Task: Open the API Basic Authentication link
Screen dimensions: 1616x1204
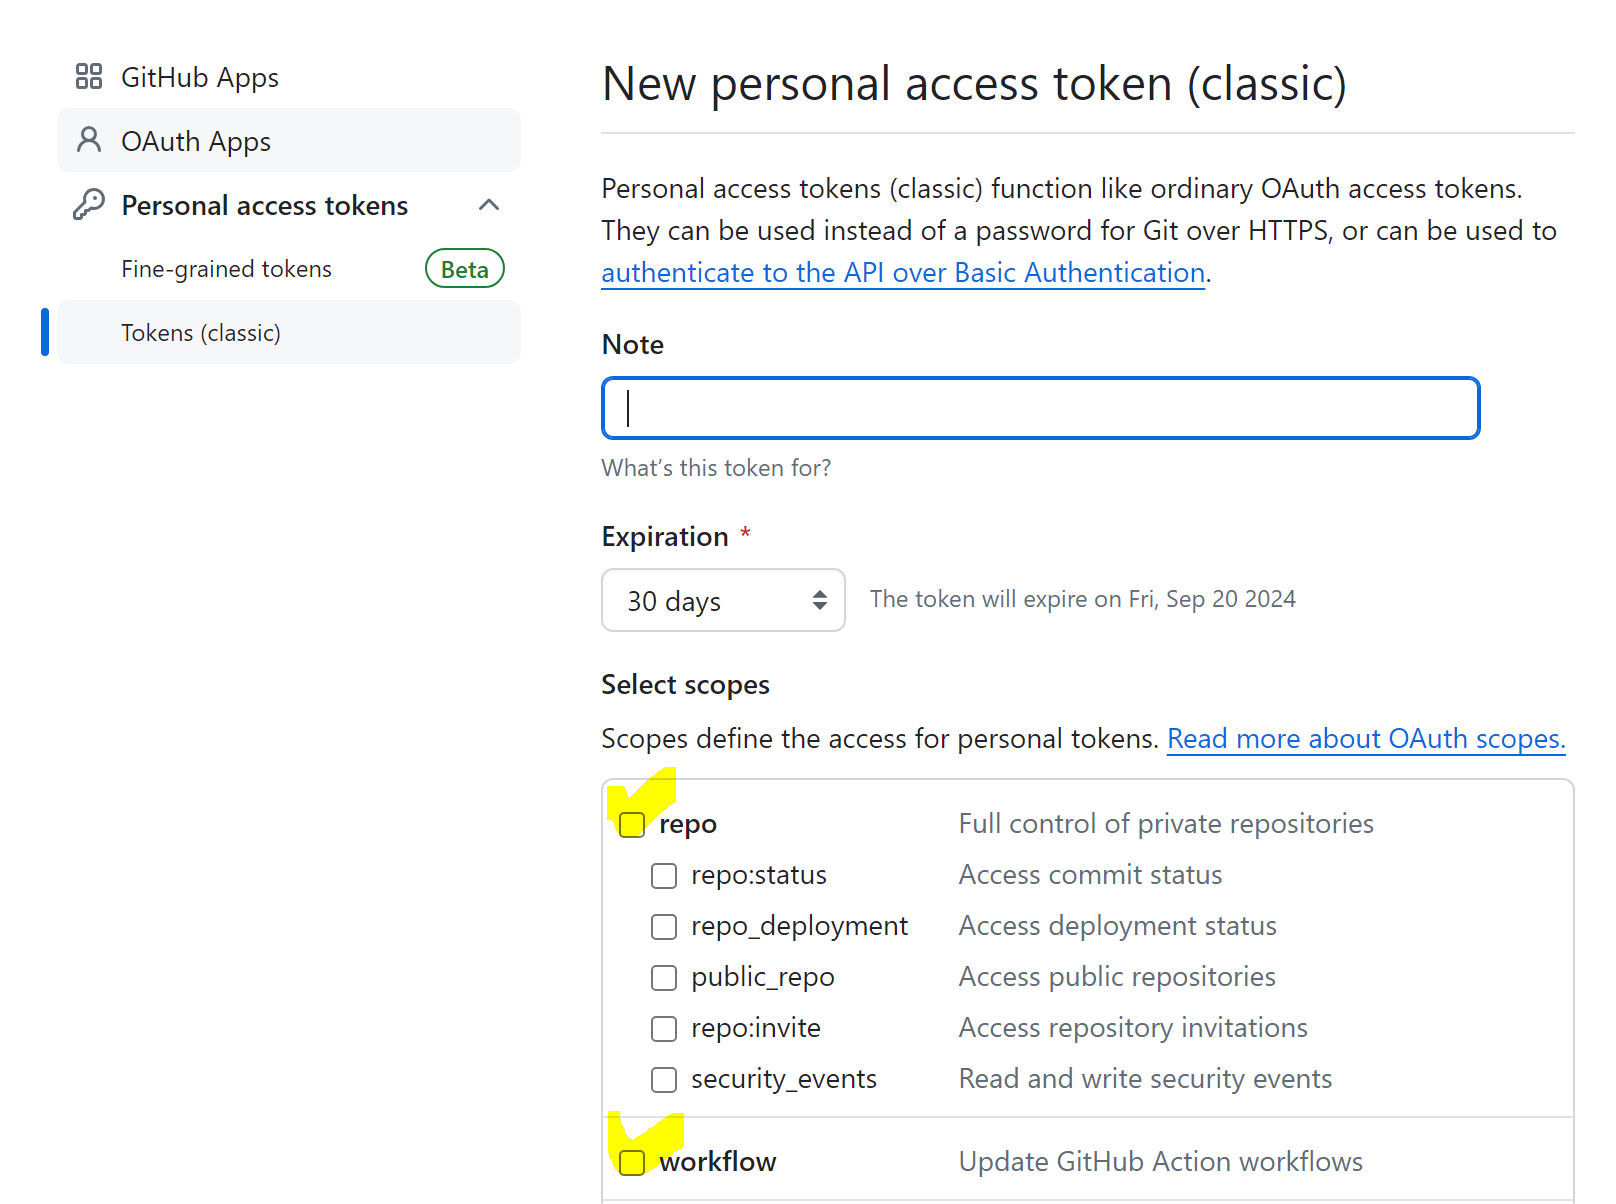Action: coord(903,273)
